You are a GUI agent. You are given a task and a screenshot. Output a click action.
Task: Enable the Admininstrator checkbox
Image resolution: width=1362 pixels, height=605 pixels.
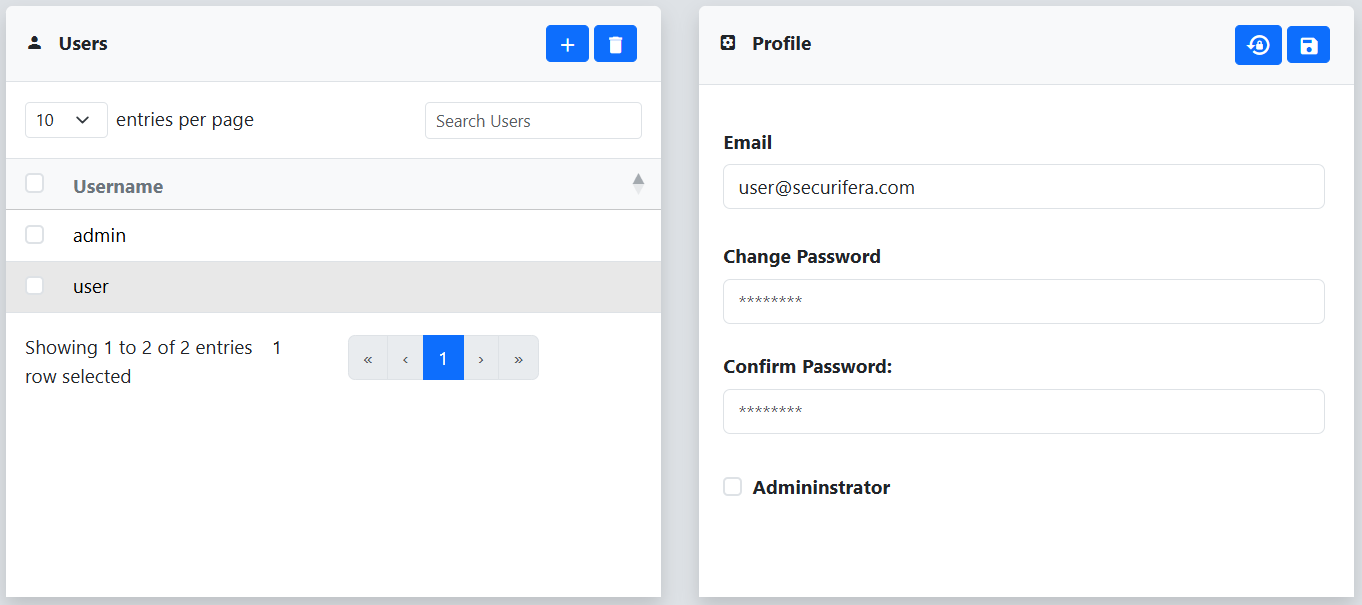pyautogui.click(x=733, y=486)
